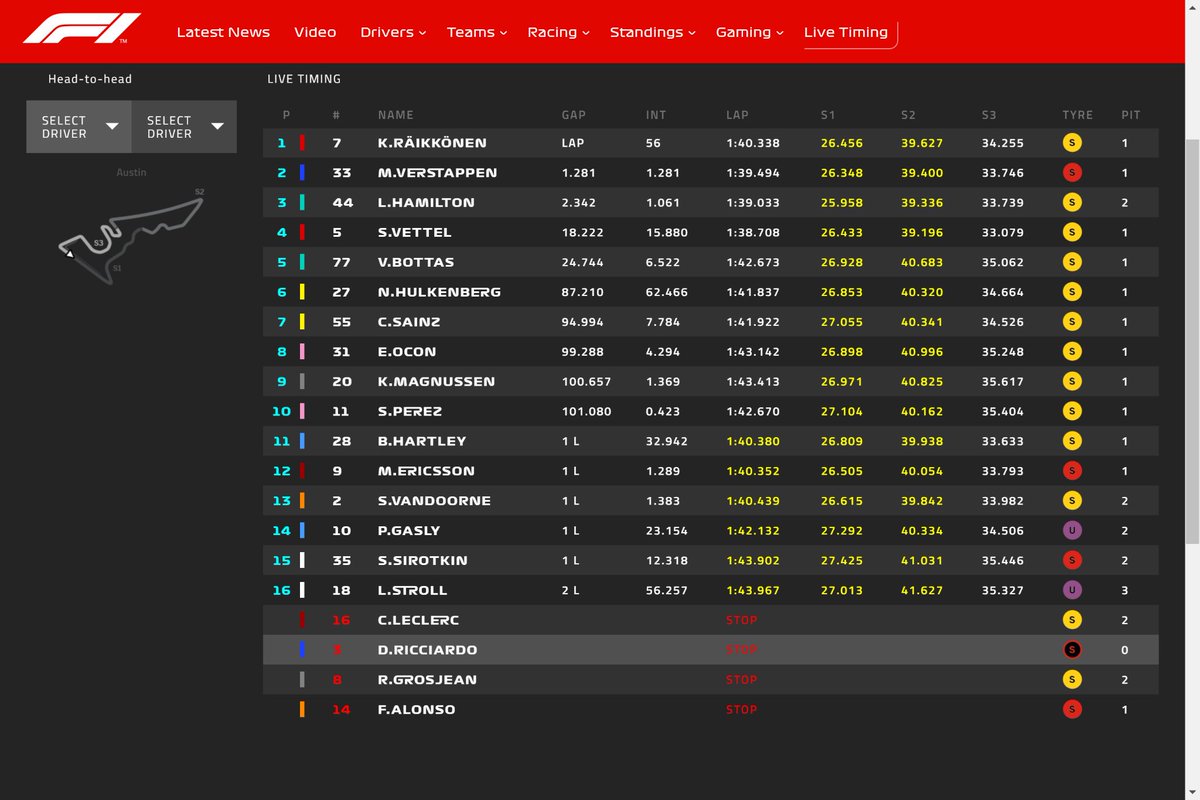Click Verstappen's blue team color bar
The width and height of the screenshot is (1200, 800).
point(302,173)
